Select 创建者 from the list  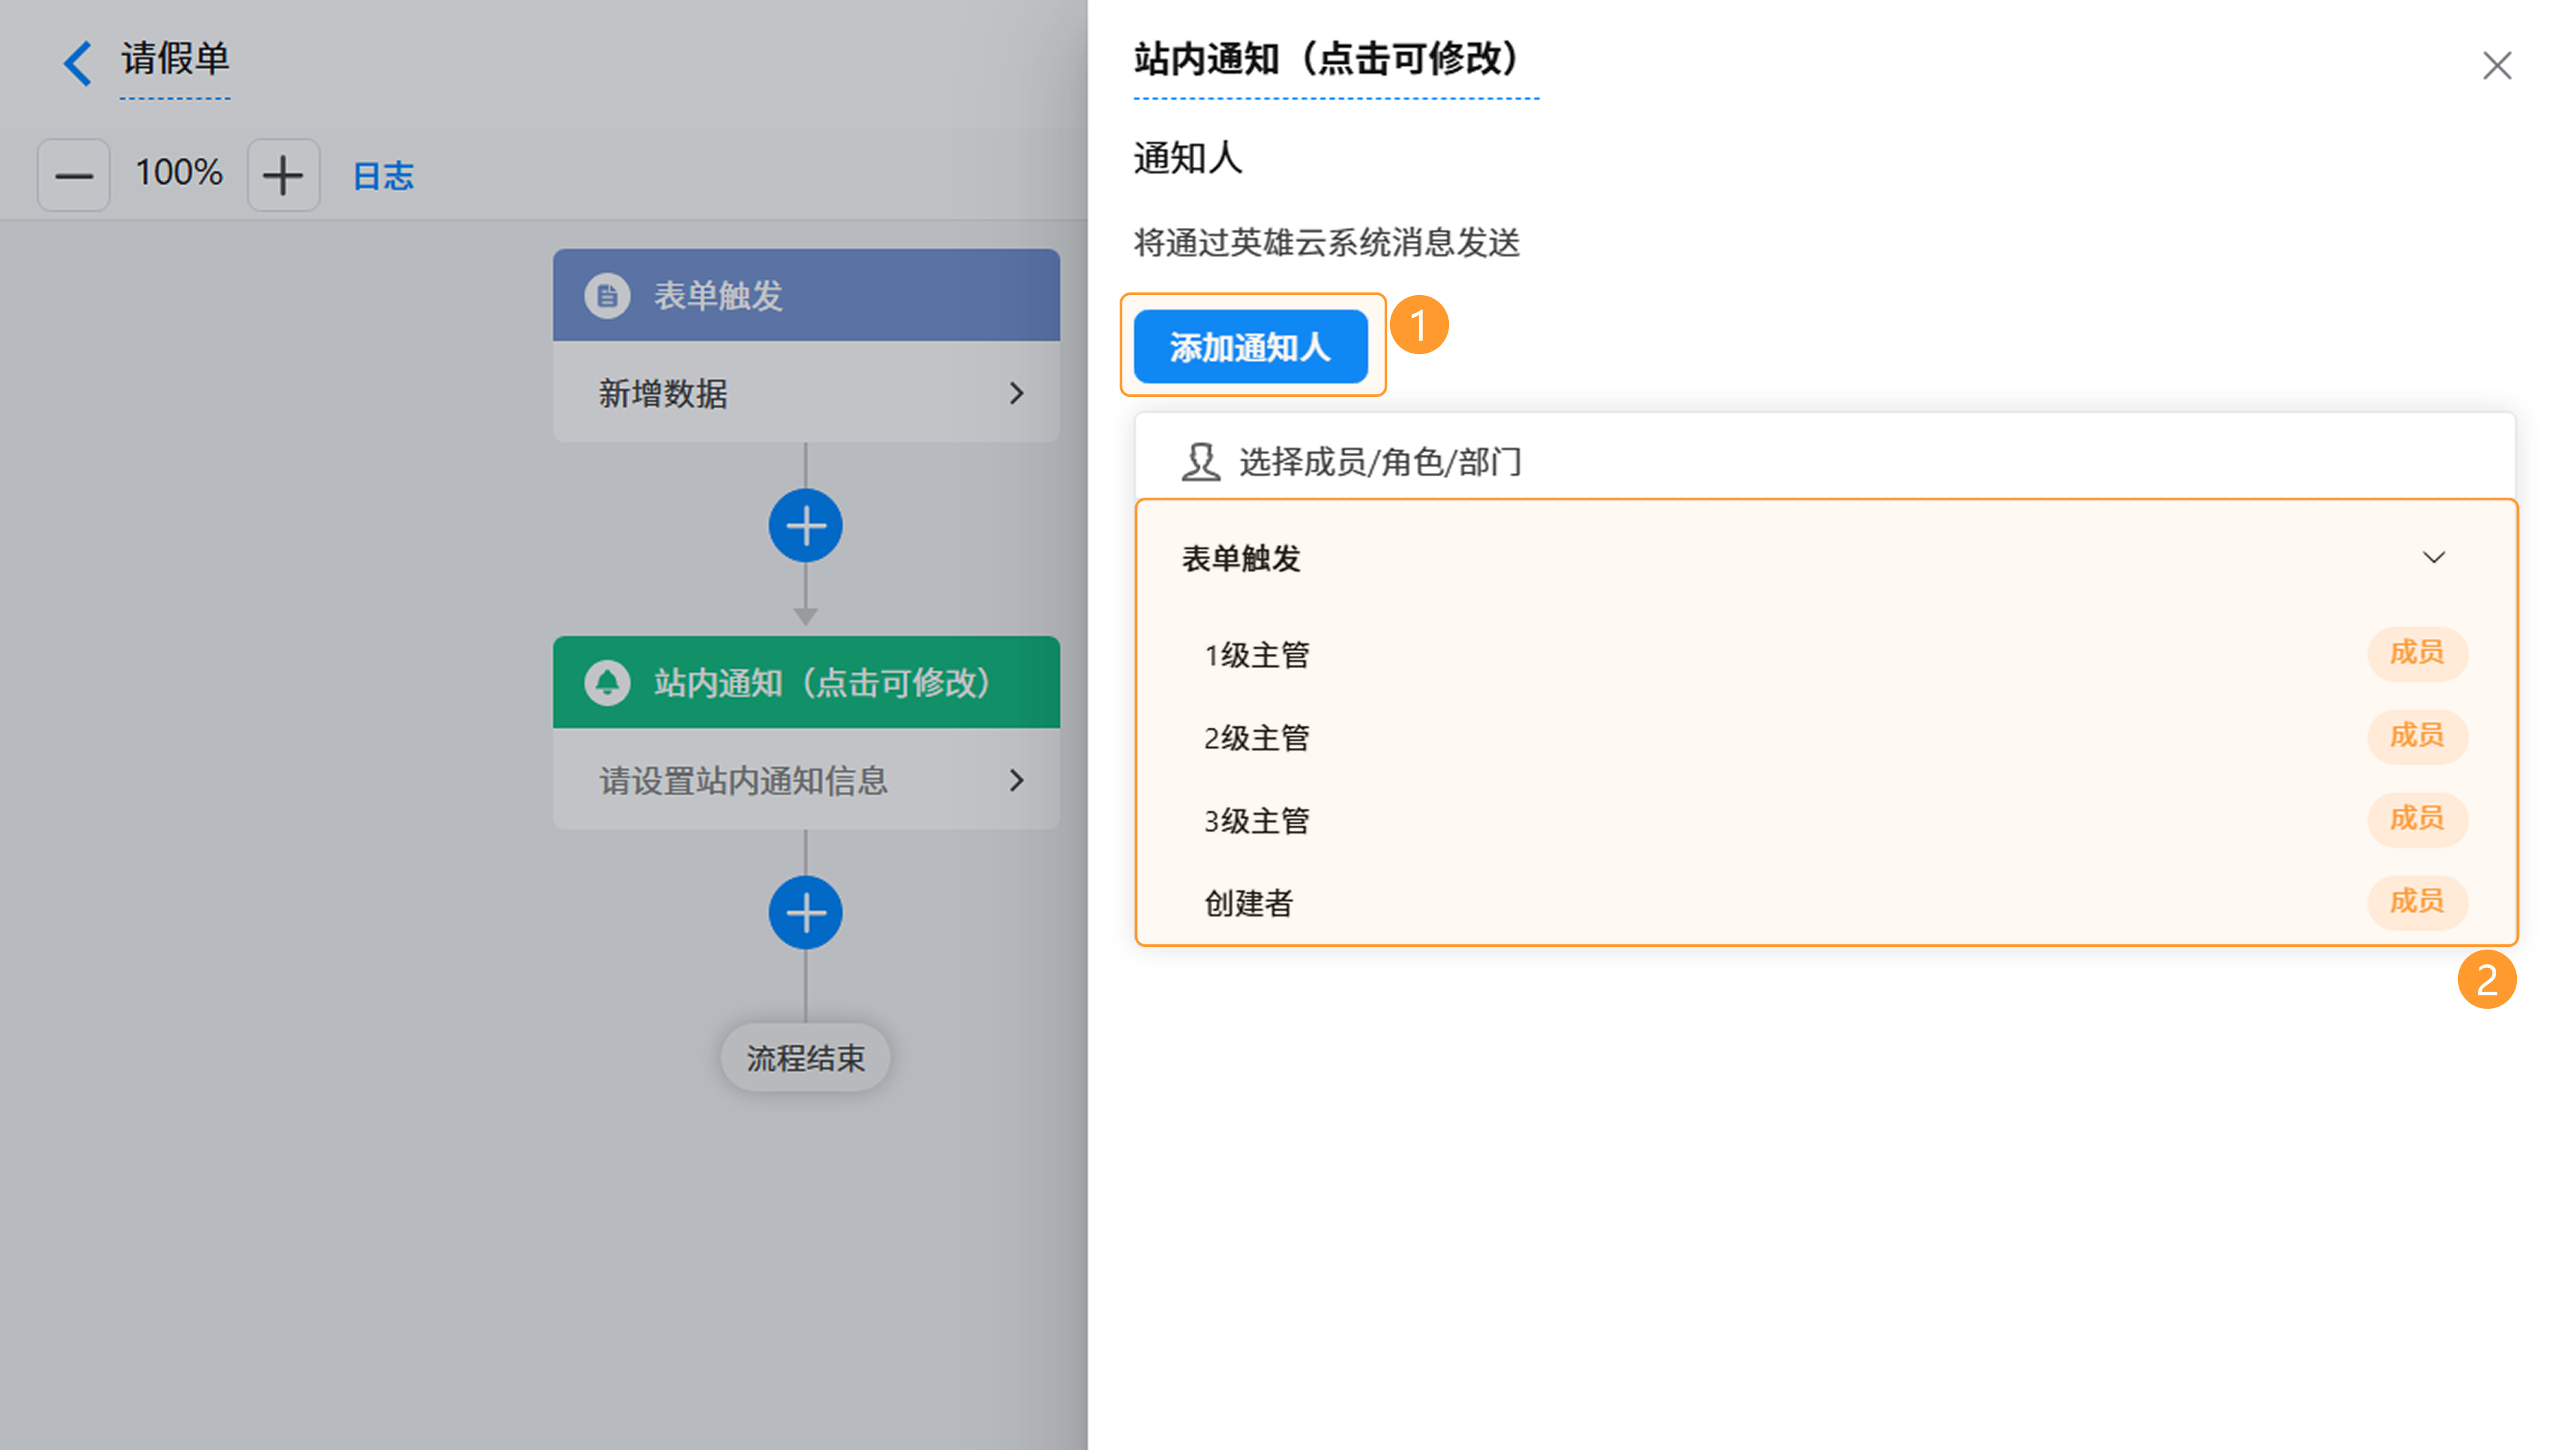point(1825,903)
